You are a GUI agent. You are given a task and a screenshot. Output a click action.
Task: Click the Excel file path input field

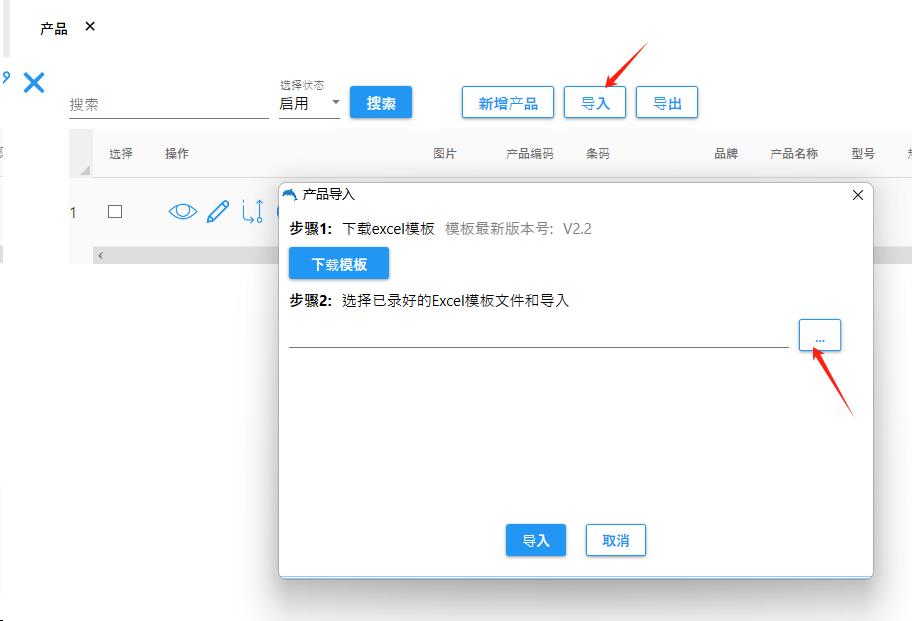point(538,336)
